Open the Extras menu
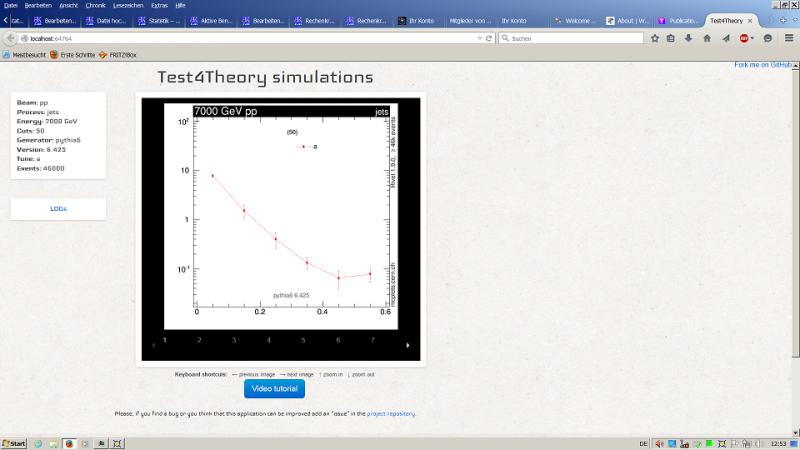The height and width of the screenshot is (450, 800). coord(159,5)
